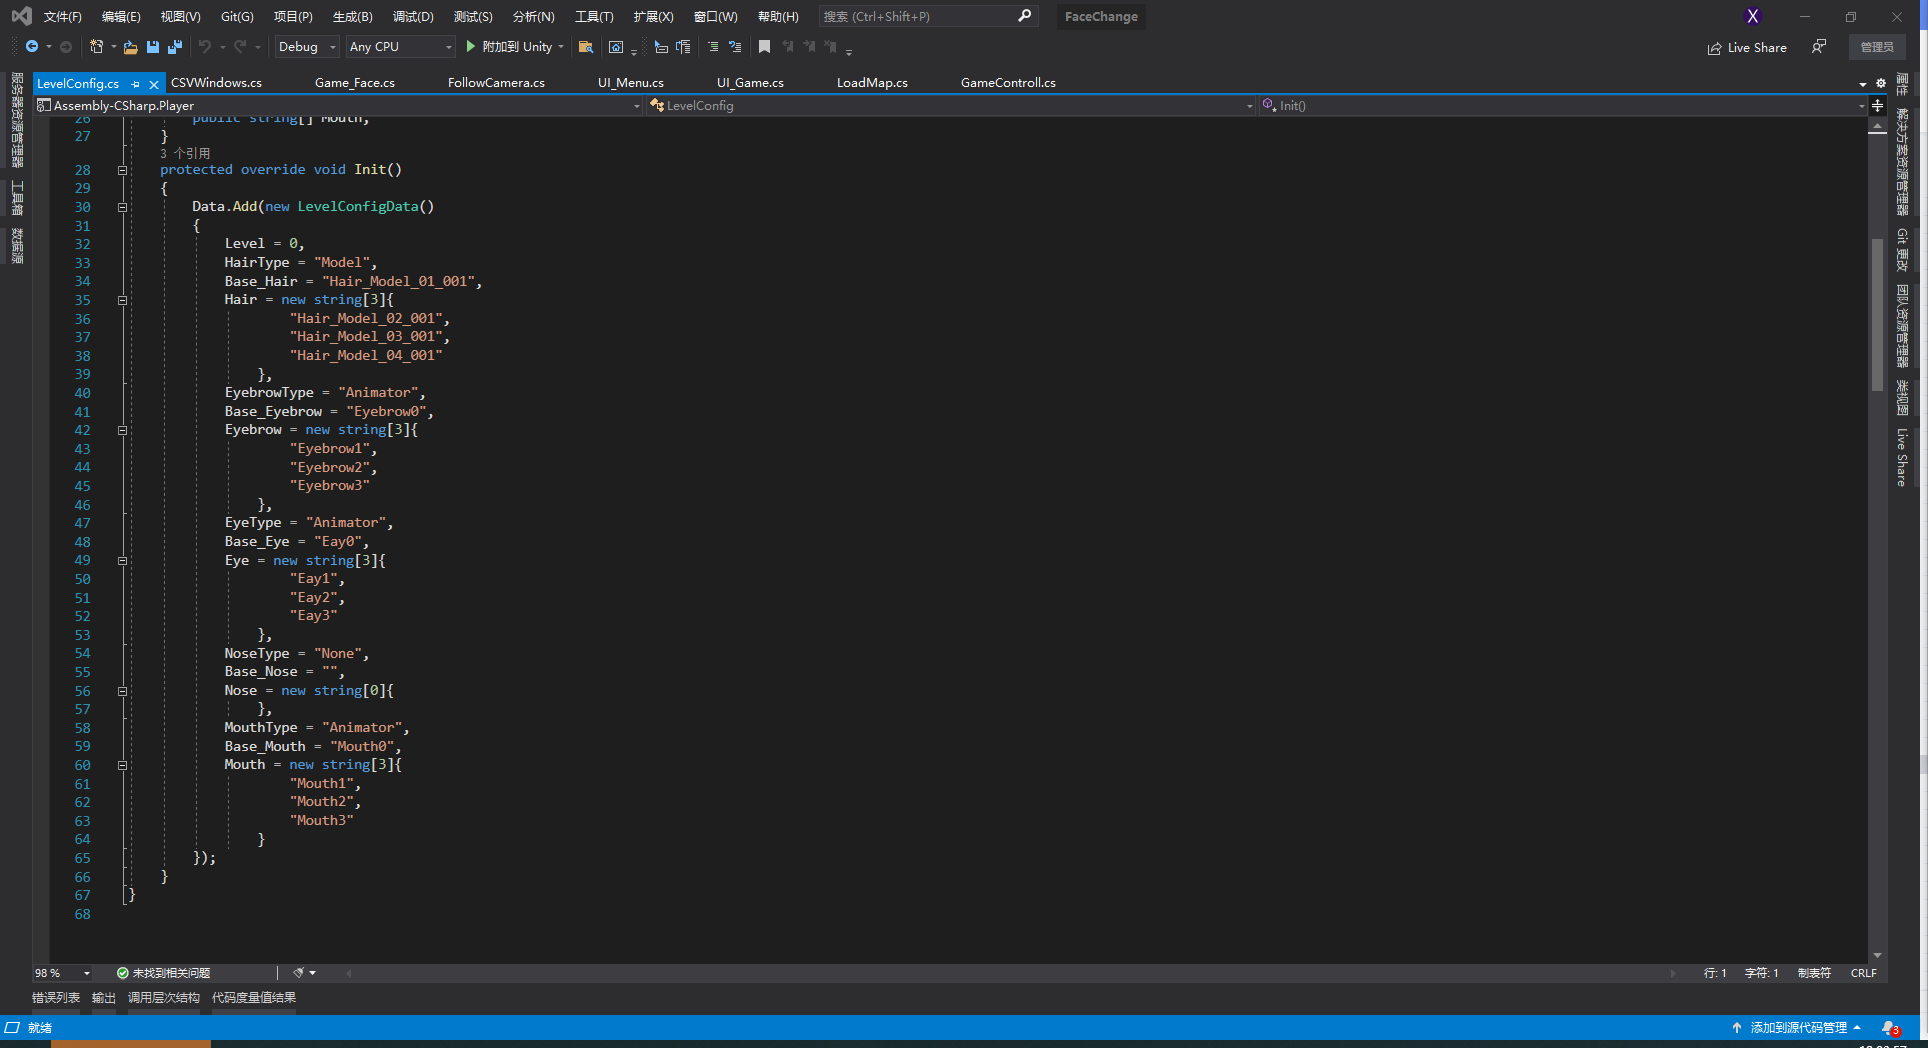Click the search magnifier icon

click(1024, 16)
